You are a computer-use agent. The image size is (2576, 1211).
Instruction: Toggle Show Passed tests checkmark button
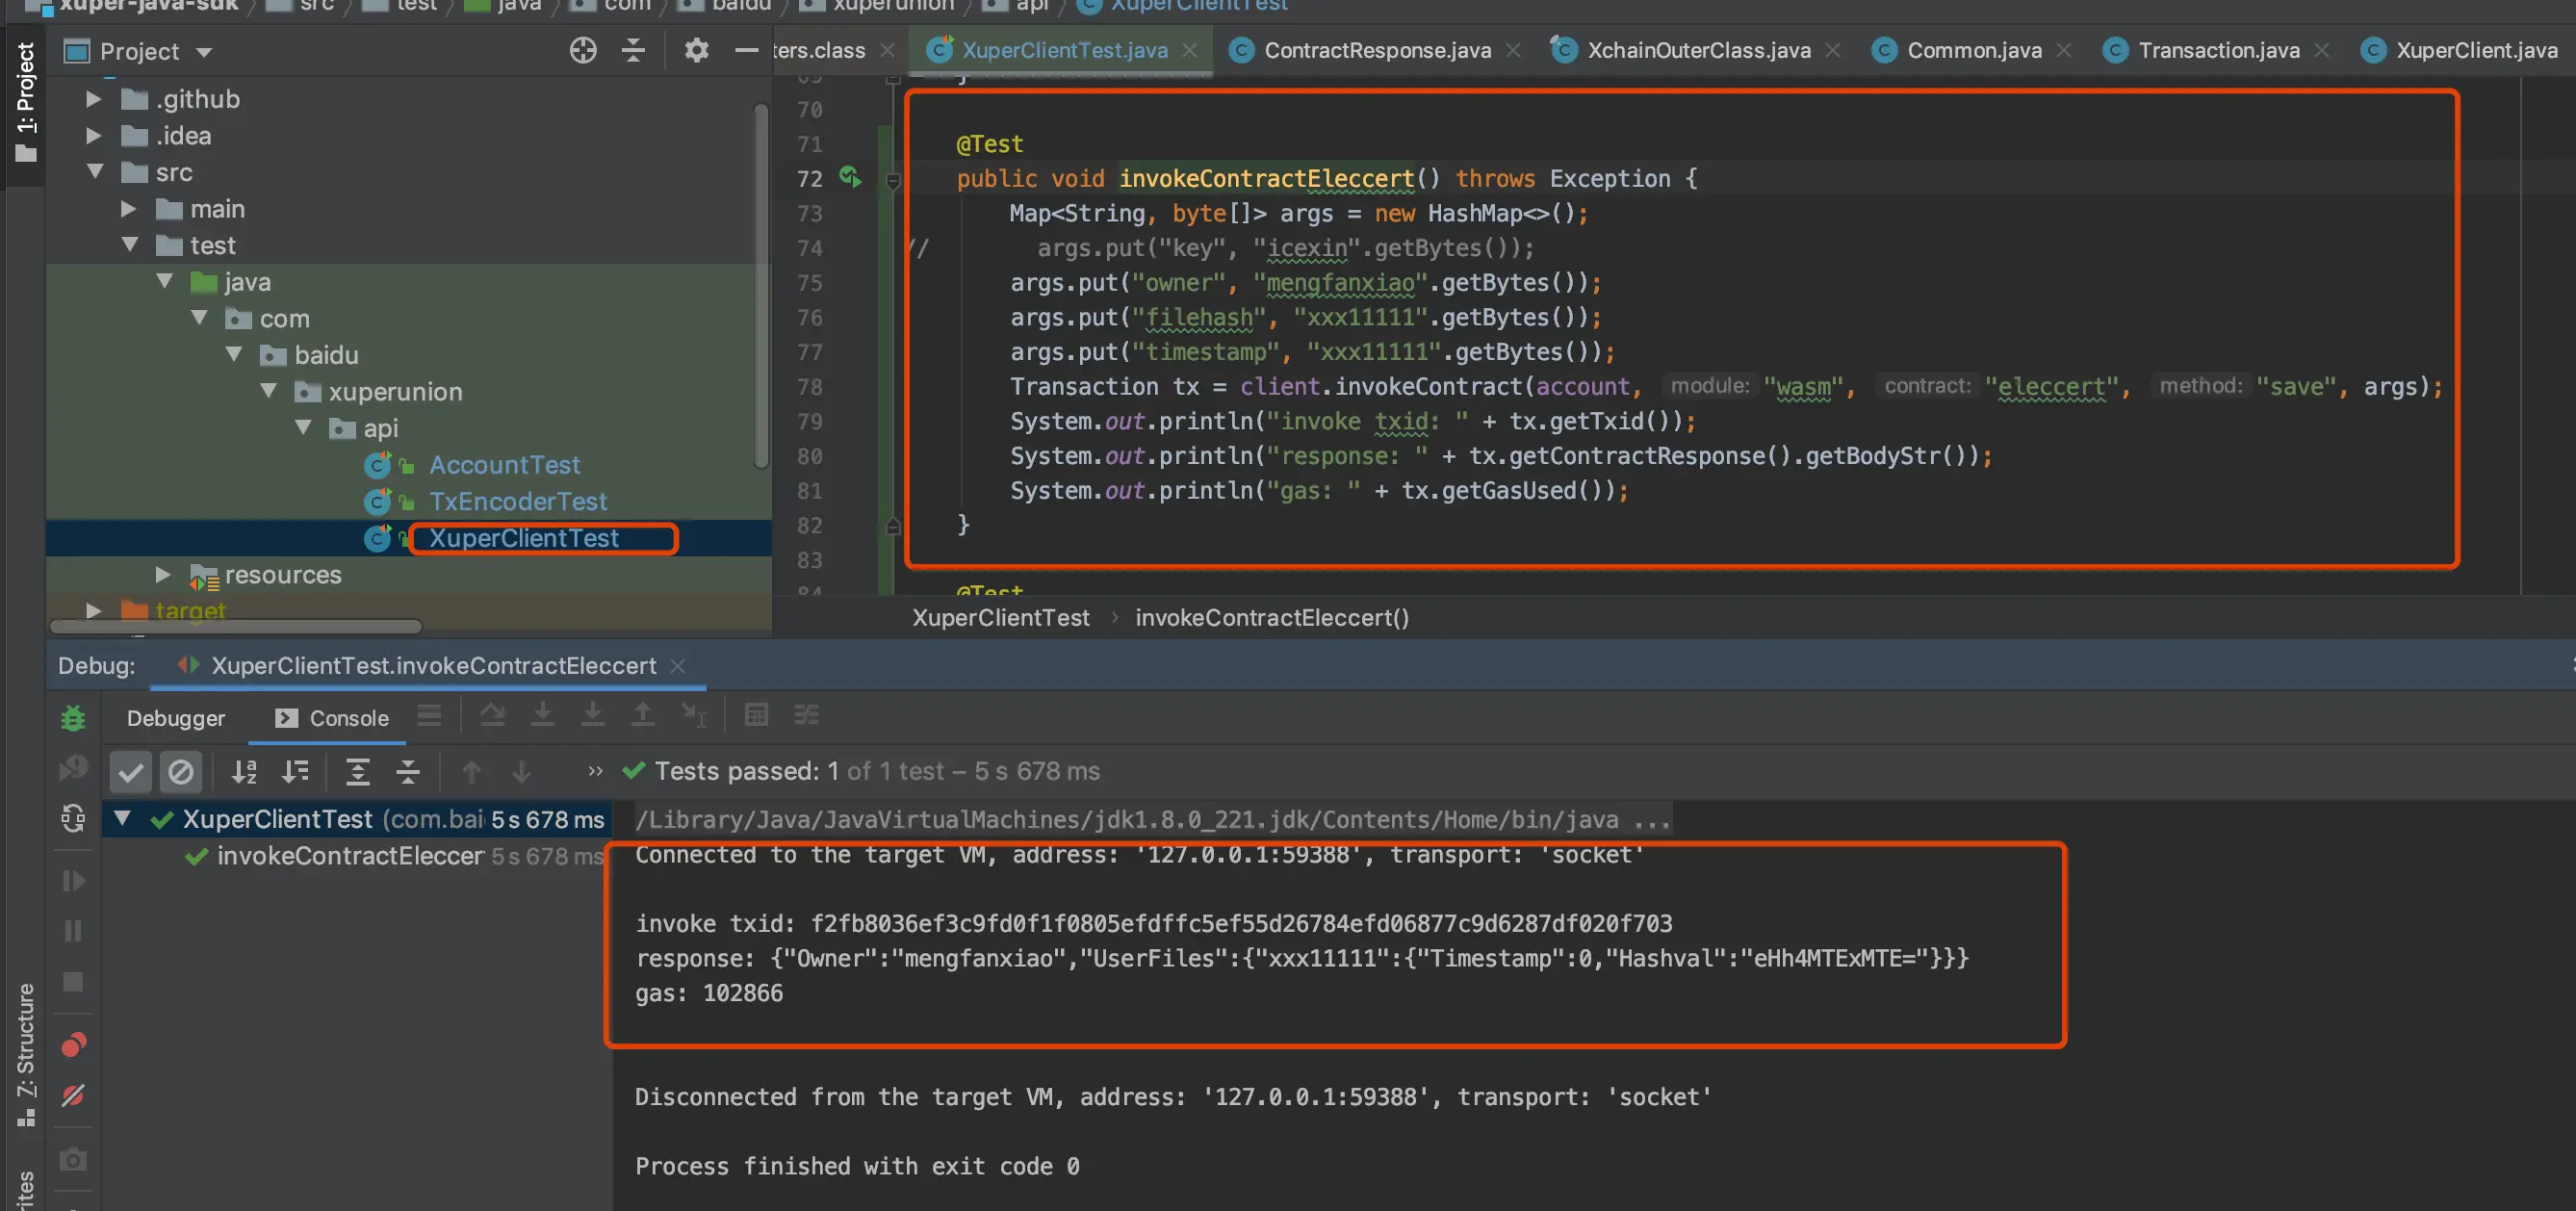pos(130,771)
